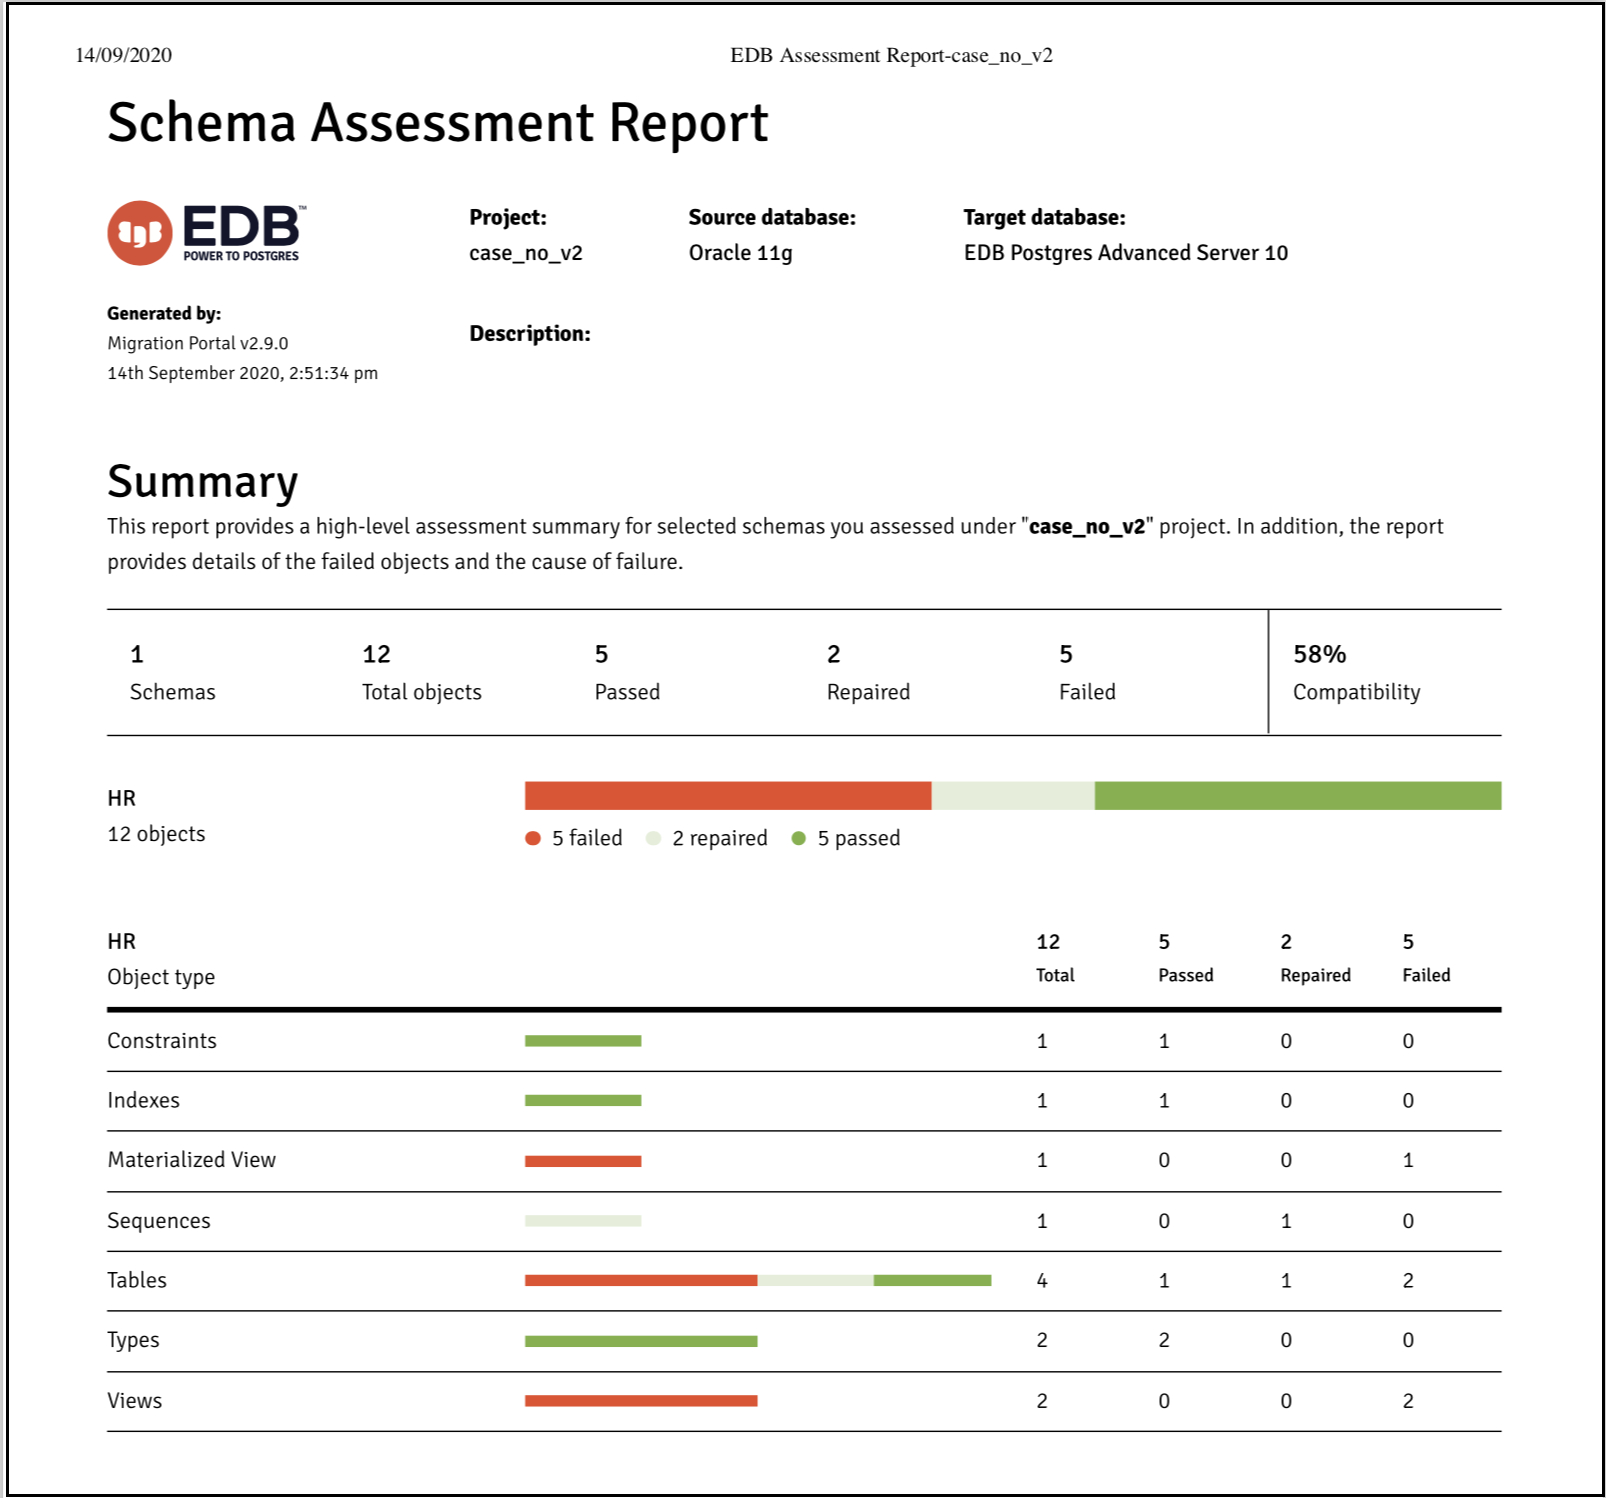
Task: Click the red failed legend dot
Action: (533, 838)
